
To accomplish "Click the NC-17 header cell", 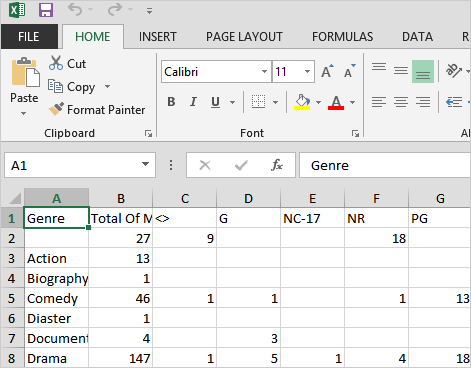I will (312, 218).
